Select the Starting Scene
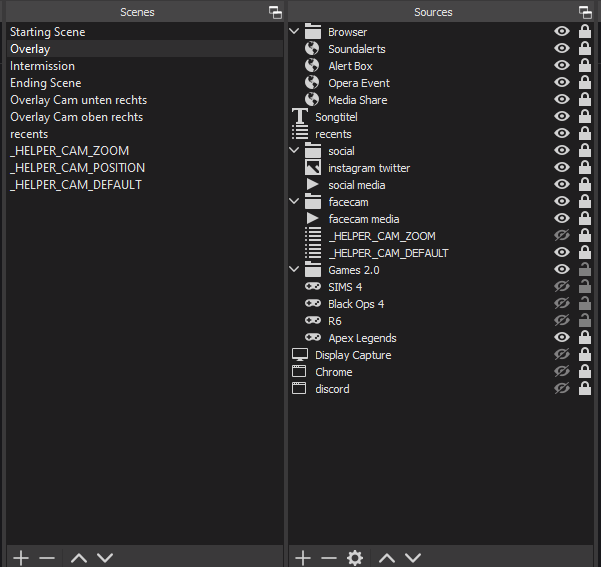Viewport: 601px width, 567px height. (47, 32)
